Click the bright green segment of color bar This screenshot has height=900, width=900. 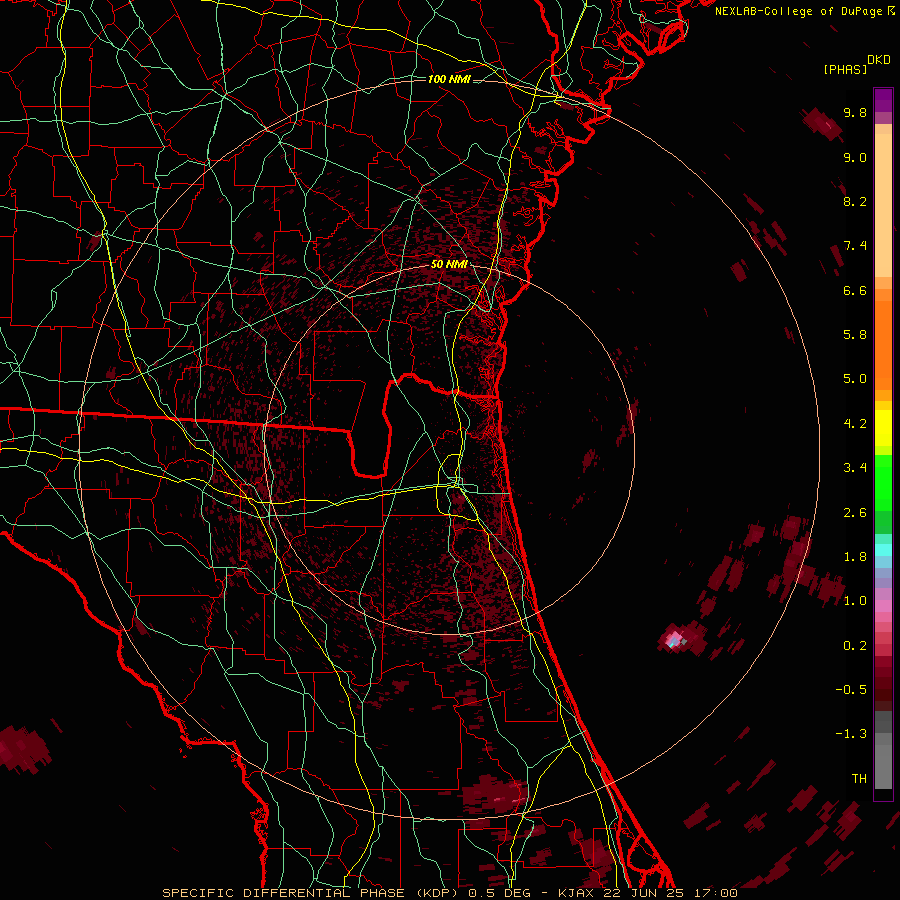[x=883, y=482]
